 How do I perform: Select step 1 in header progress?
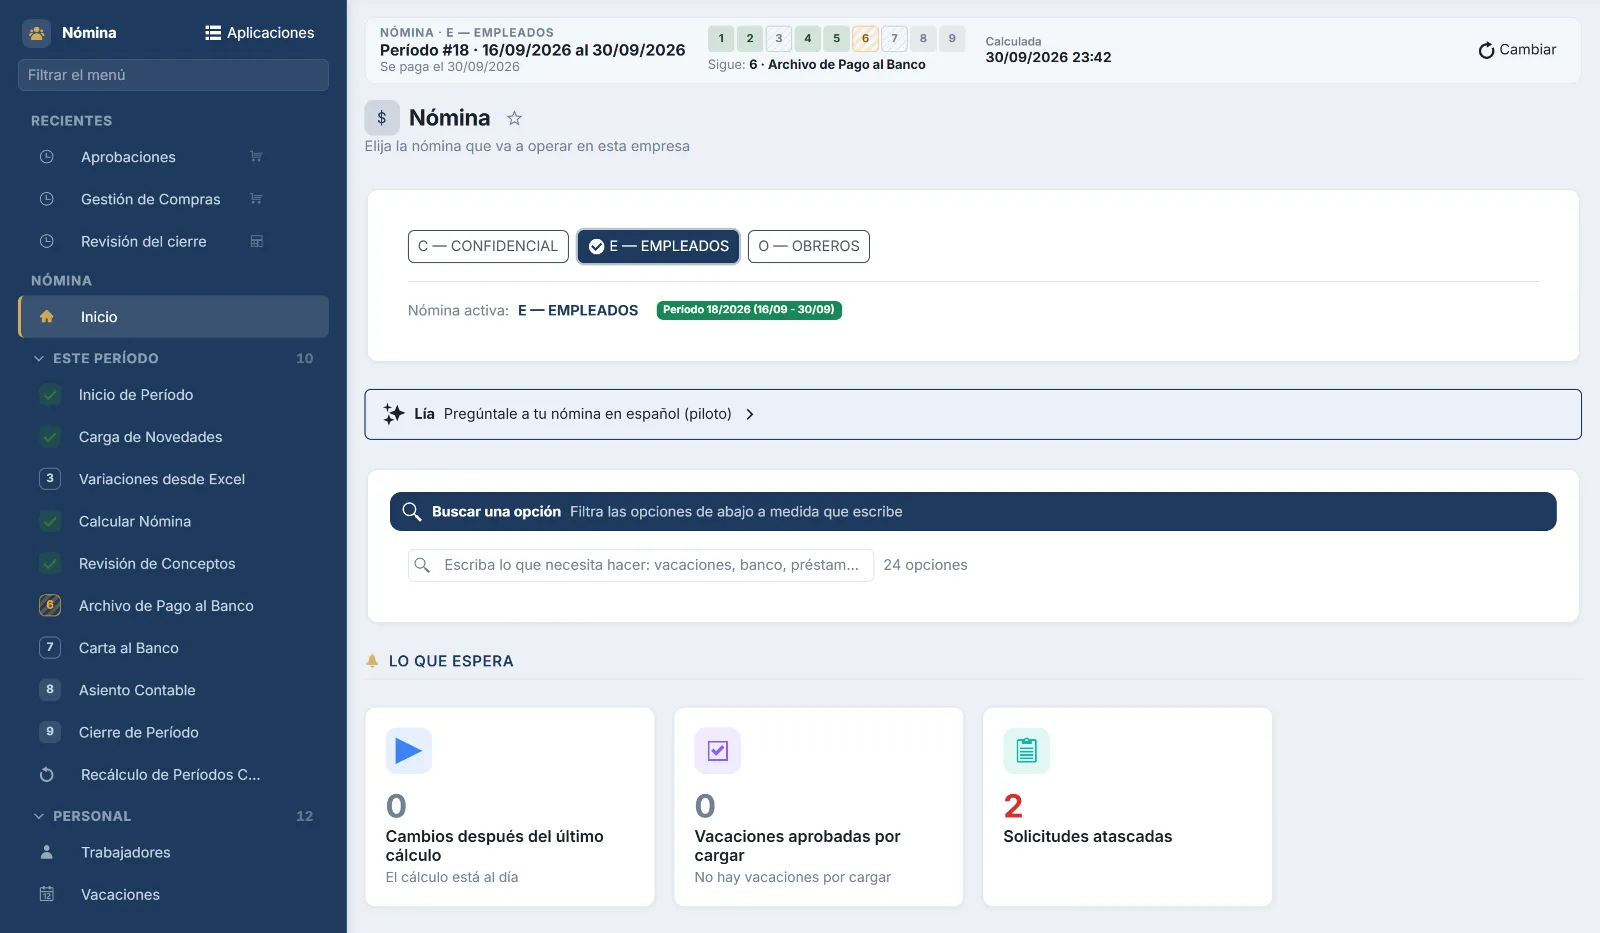click(721, 39)
